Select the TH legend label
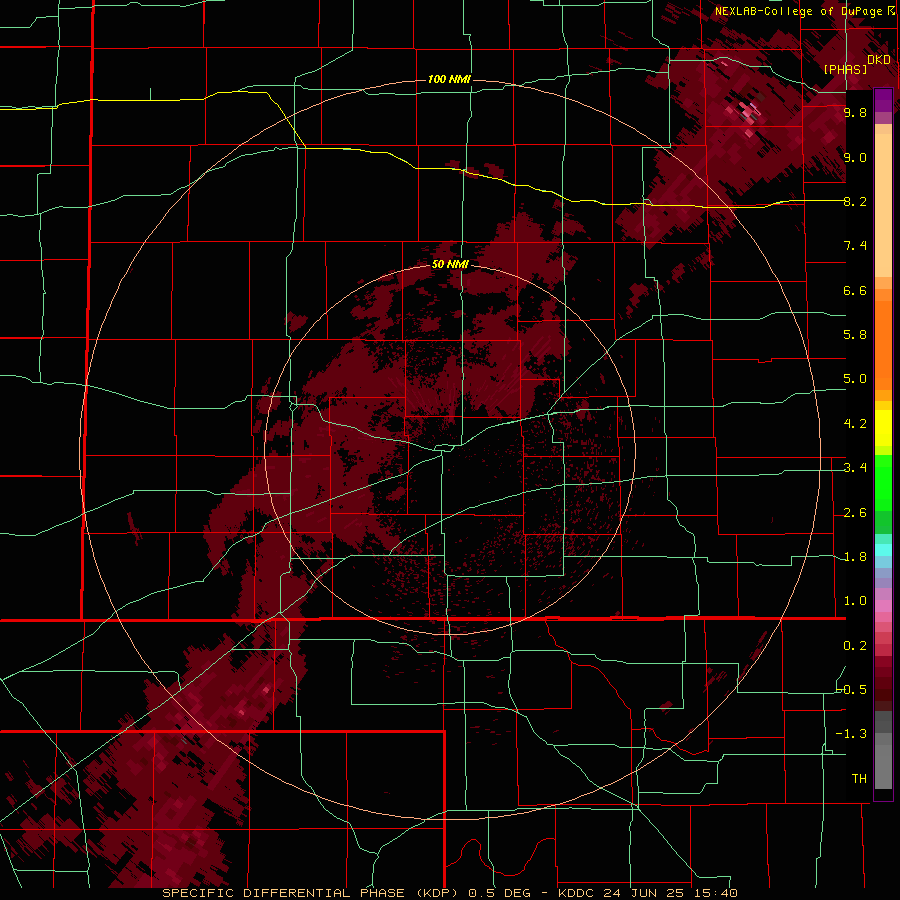Viewport: 900px width, 900px height. [859, 779]
